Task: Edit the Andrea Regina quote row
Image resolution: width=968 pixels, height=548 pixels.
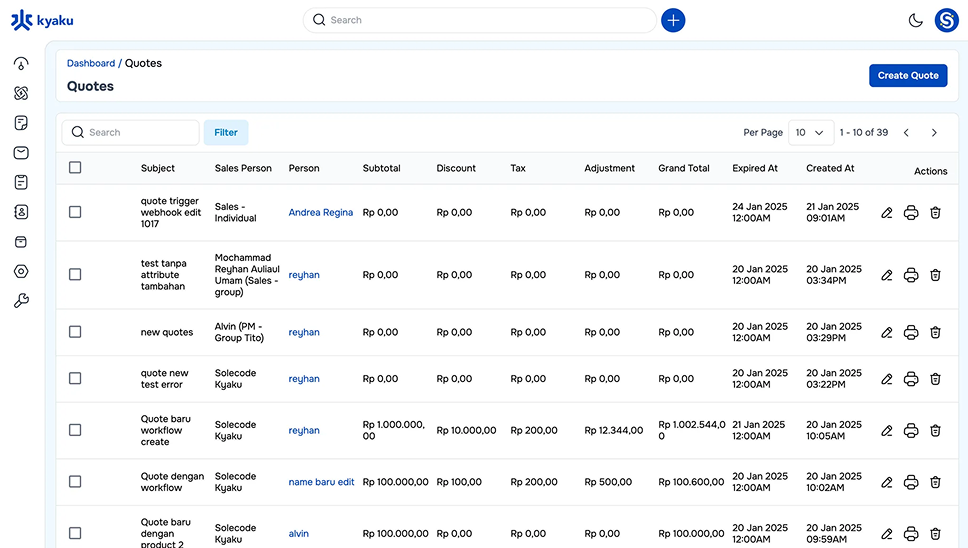Action: click(x=887, y=213)
